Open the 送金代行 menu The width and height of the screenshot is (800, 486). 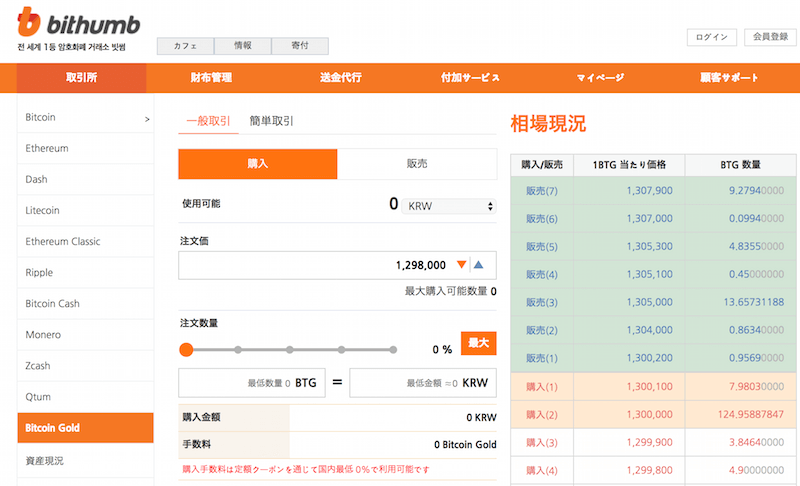[341, 78]
